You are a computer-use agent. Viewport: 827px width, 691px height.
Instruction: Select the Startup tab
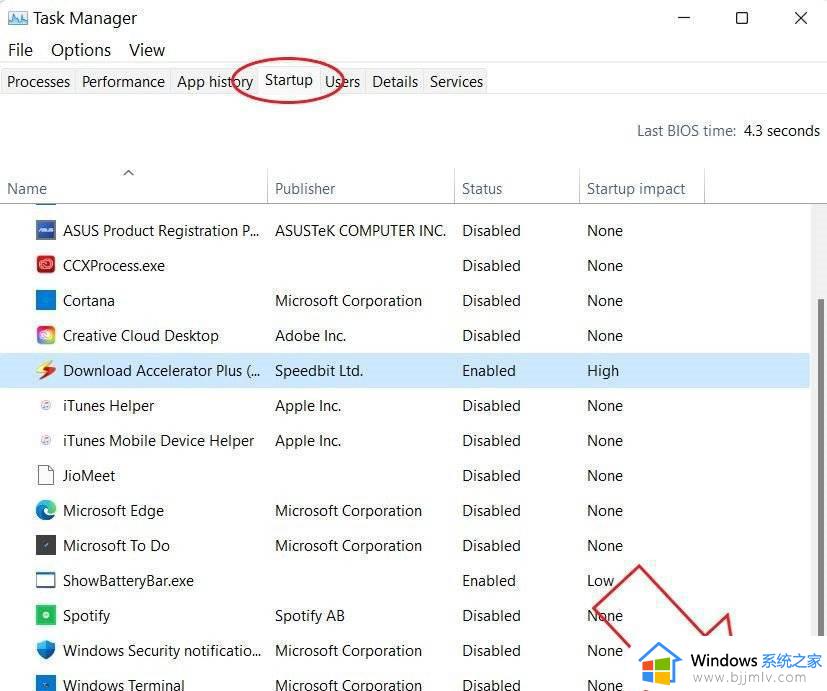[x=289, y=80]
